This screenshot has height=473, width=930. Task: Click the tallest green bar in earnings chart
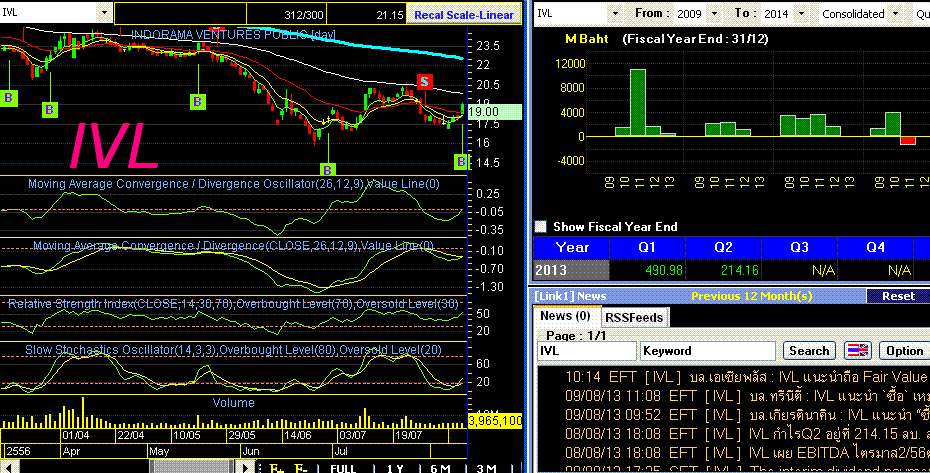coord(638,103)
